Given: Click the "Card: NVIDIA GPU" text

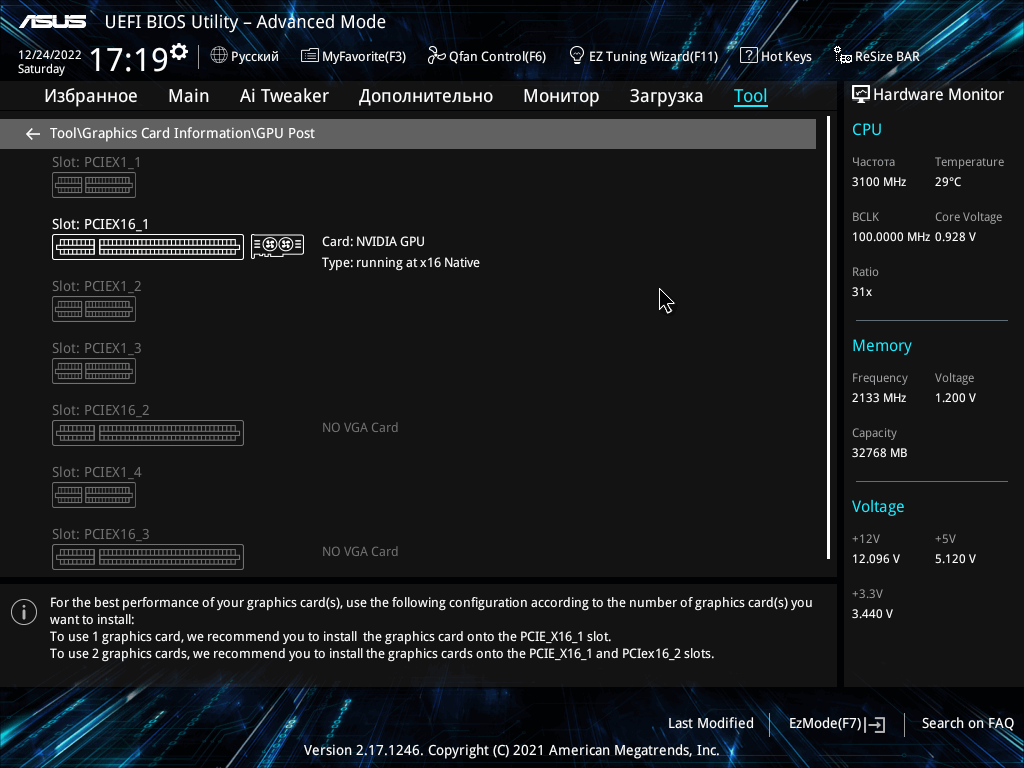Looking at the screenshot, I should pyautogui.click(x=373, y=242).
